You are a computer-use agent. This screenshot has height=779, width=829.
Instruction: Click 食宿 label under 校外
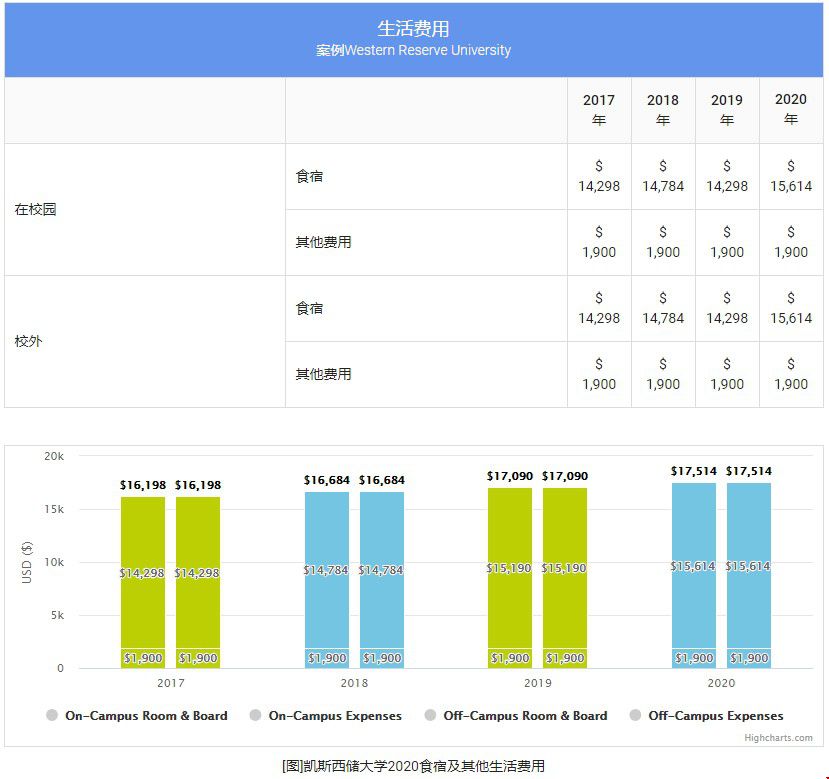point(309,308)
